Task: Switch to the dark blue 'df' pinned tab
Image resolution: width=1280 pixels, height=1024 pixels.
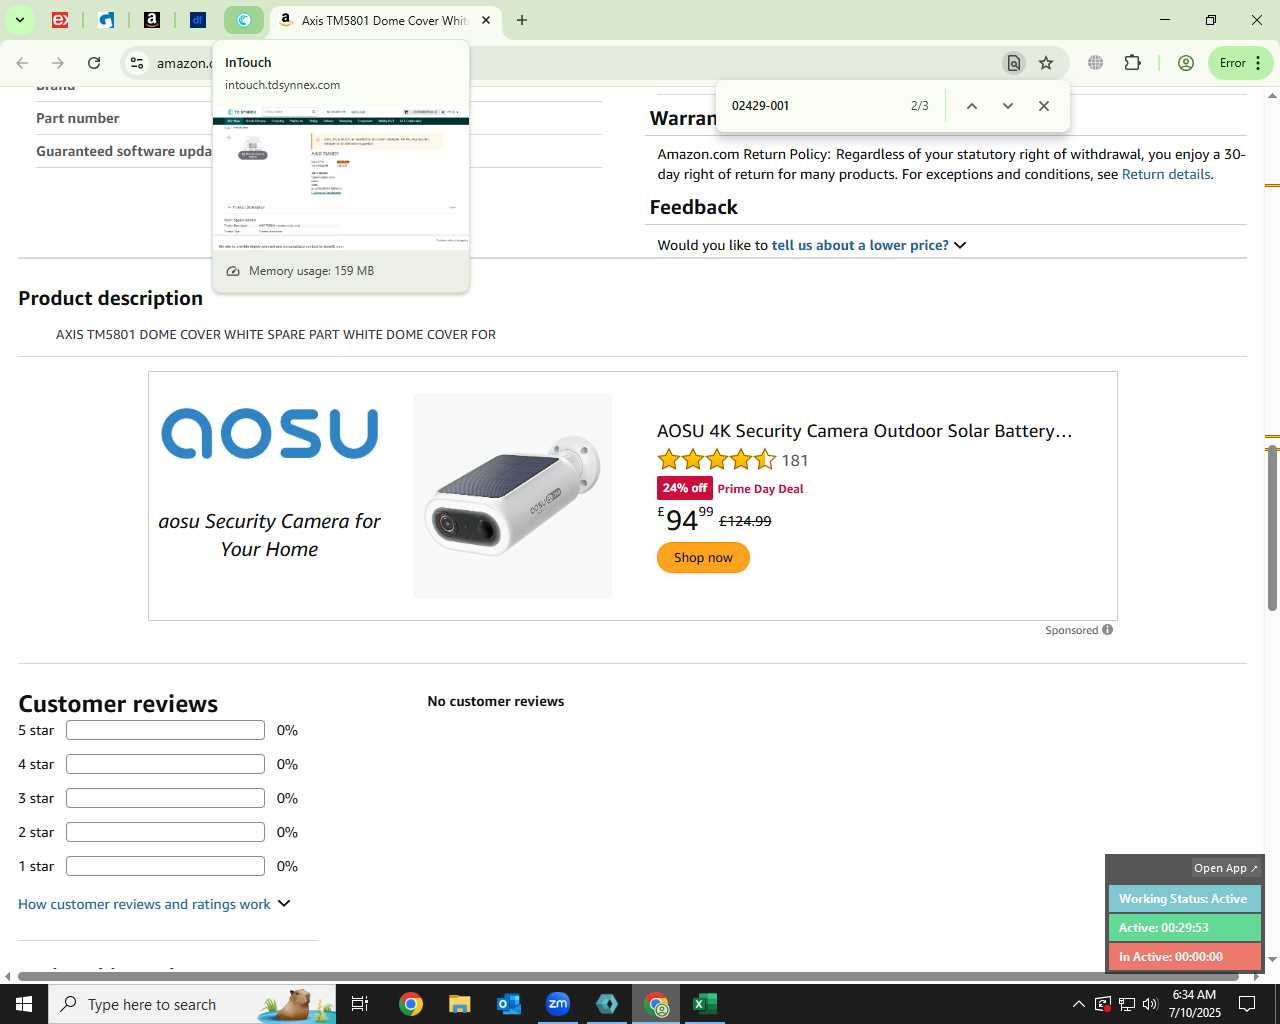Action: 198,20
